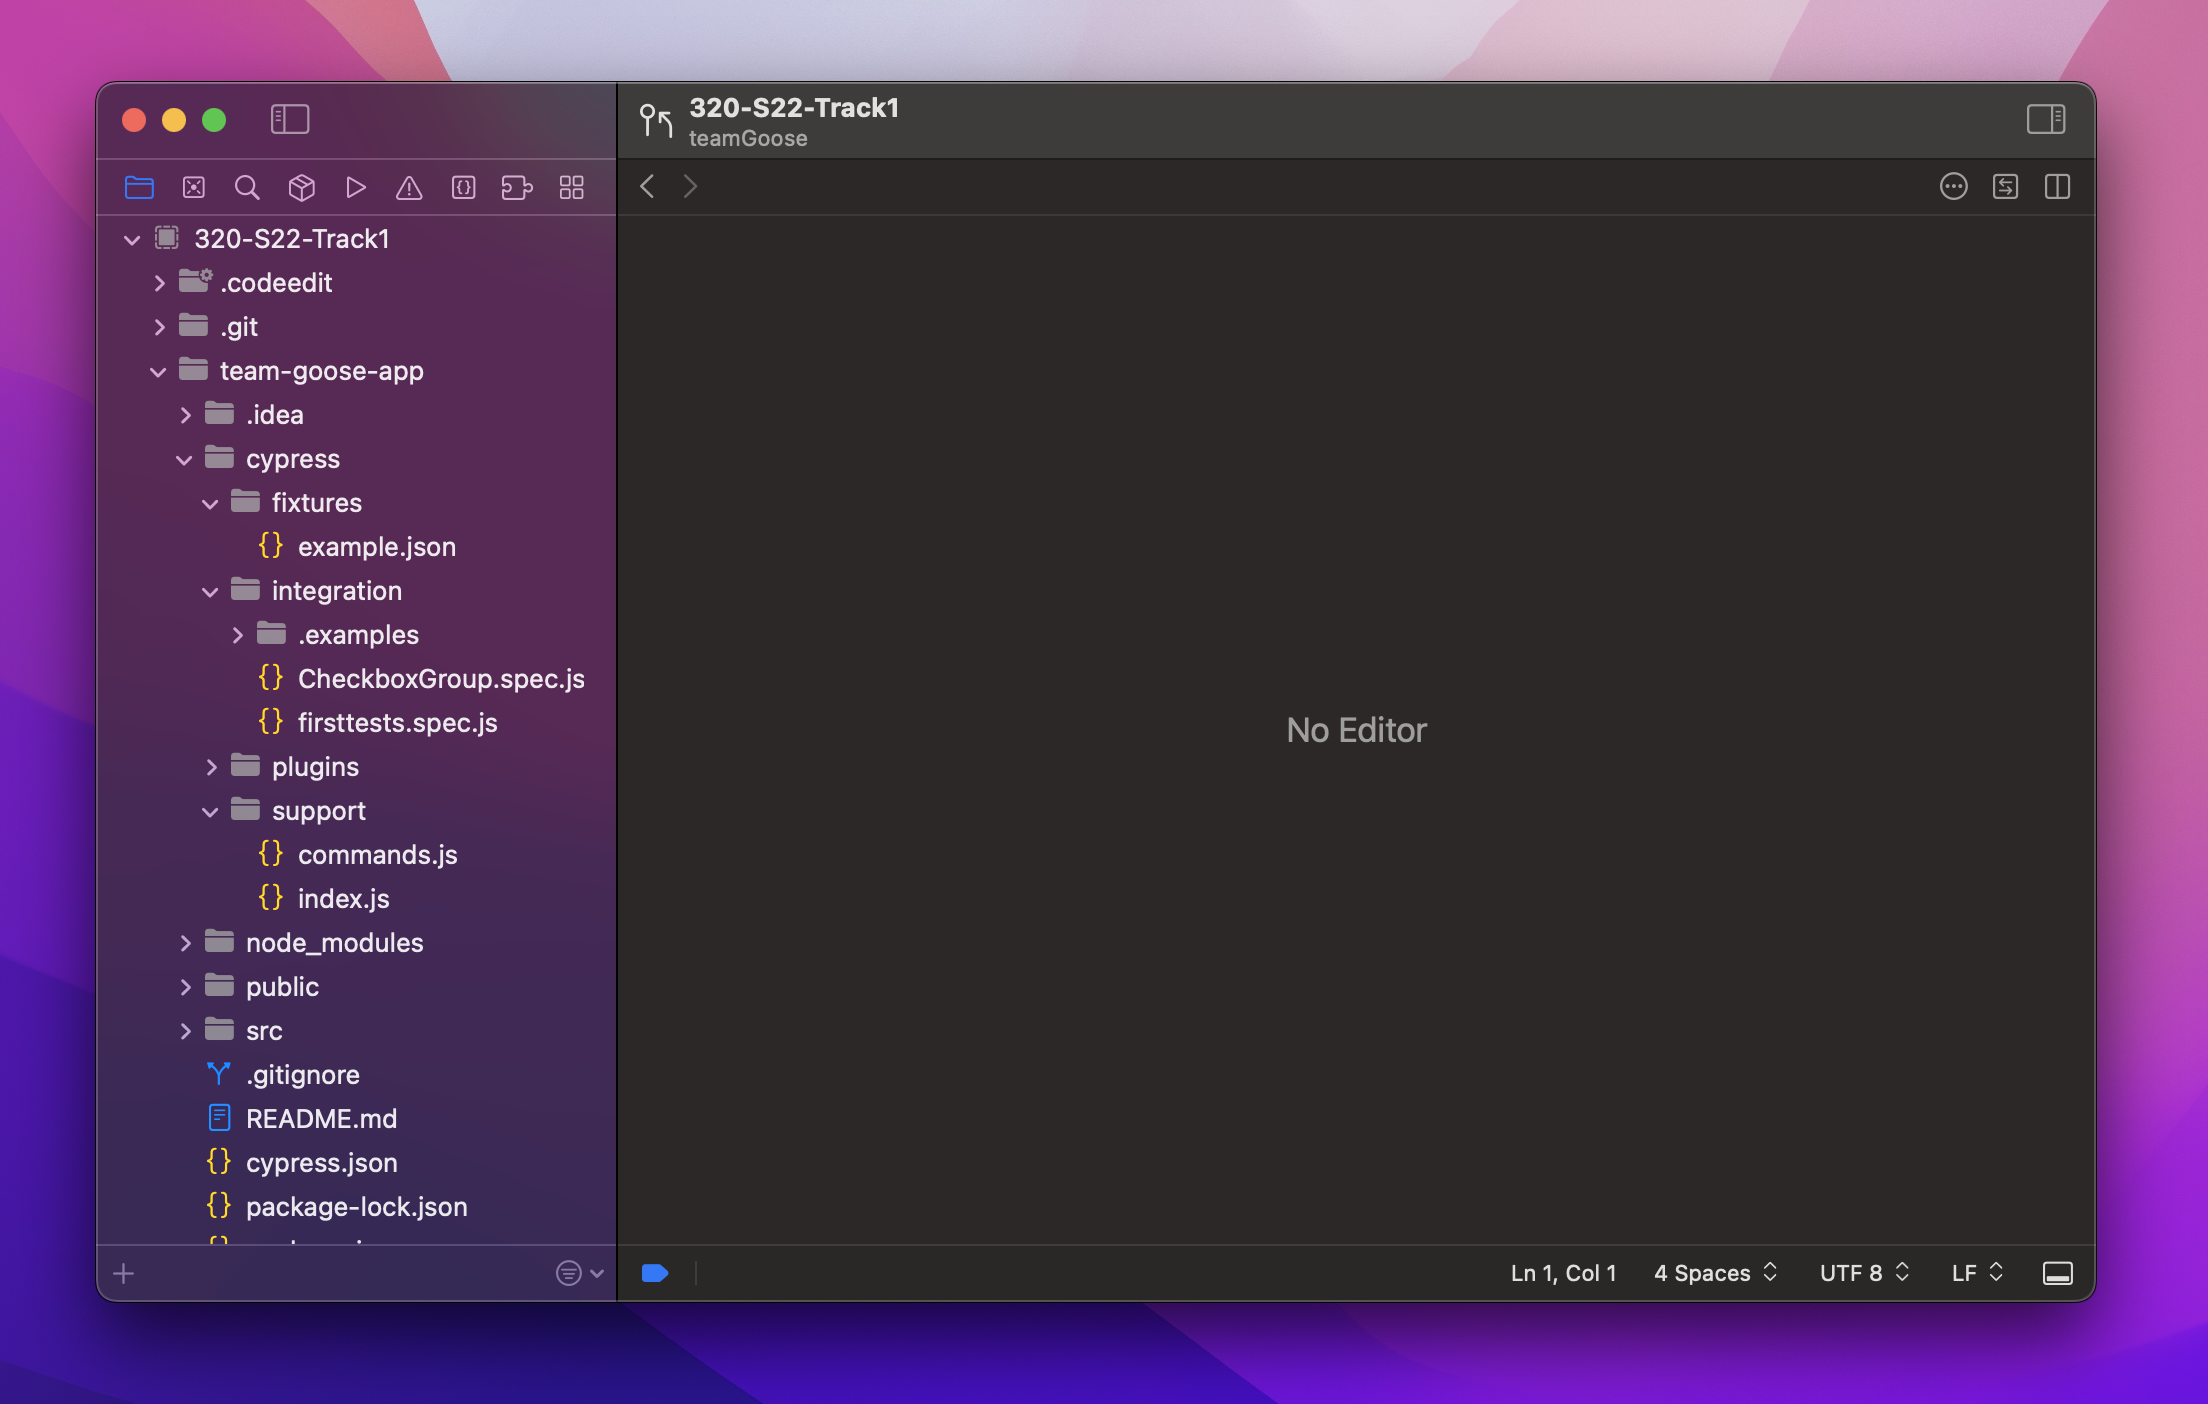Expand the src folder
This screenshot has width=2208, height=1404.
tap(186, 1030)
